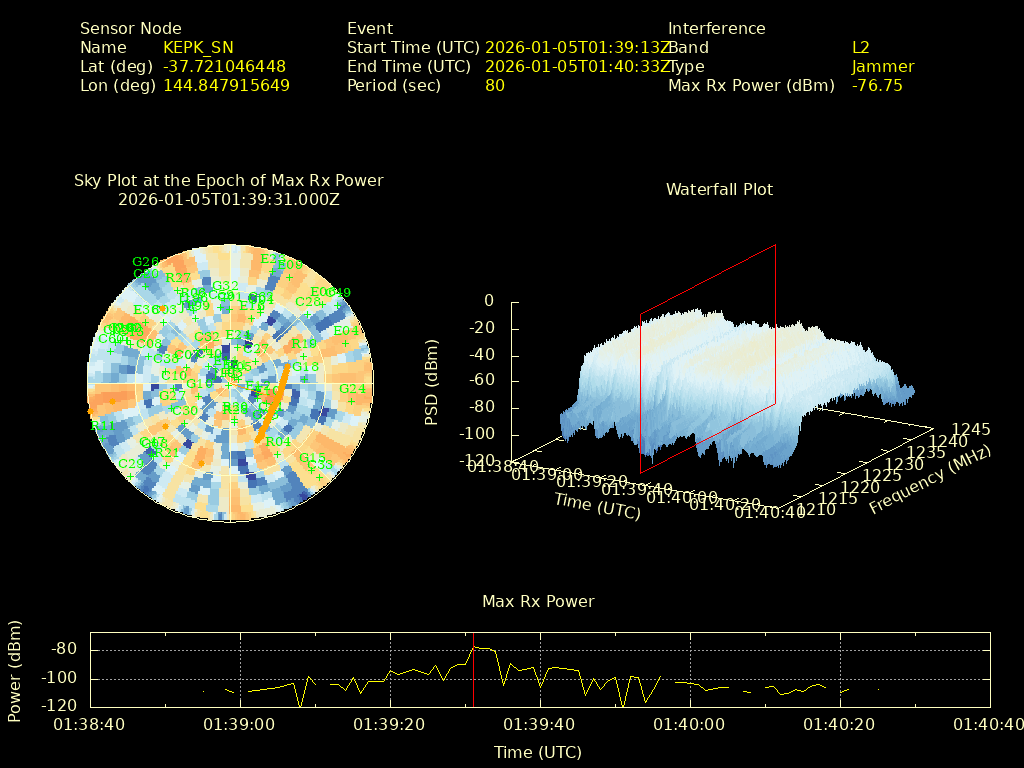Select the longitude value 144.847915649
Image resolution: width=1024 pixels, height=768 pixels.
pos(226,86)
